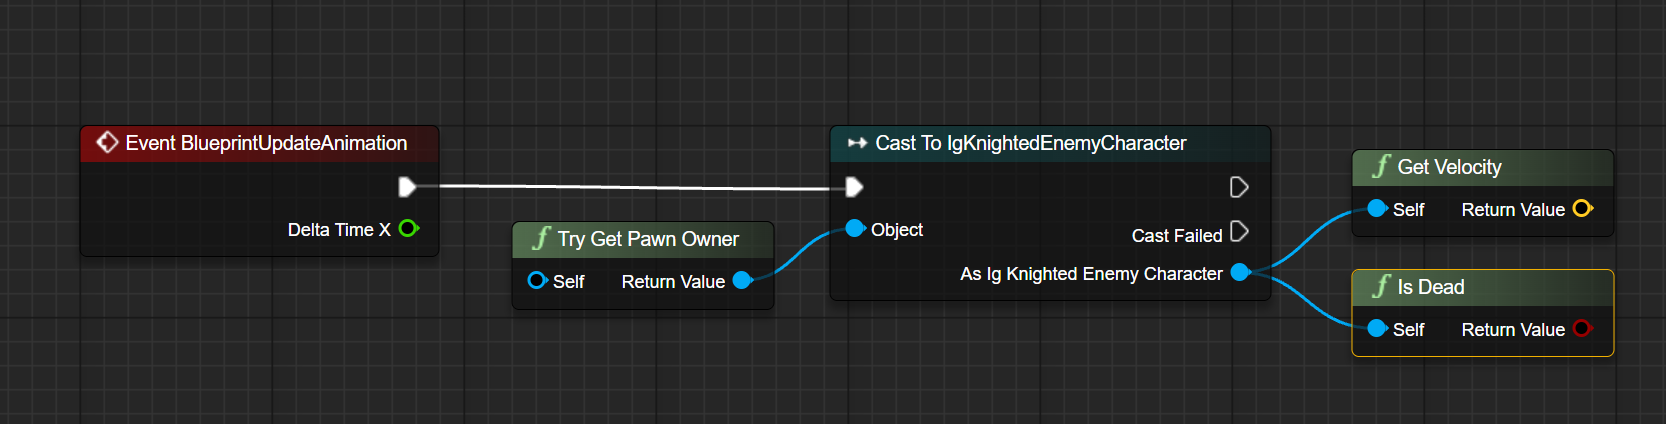Viewport: 1666px width, 424px height.
Task: Click Return Value label on Try Get Pawn Owner
Action: 673,282
